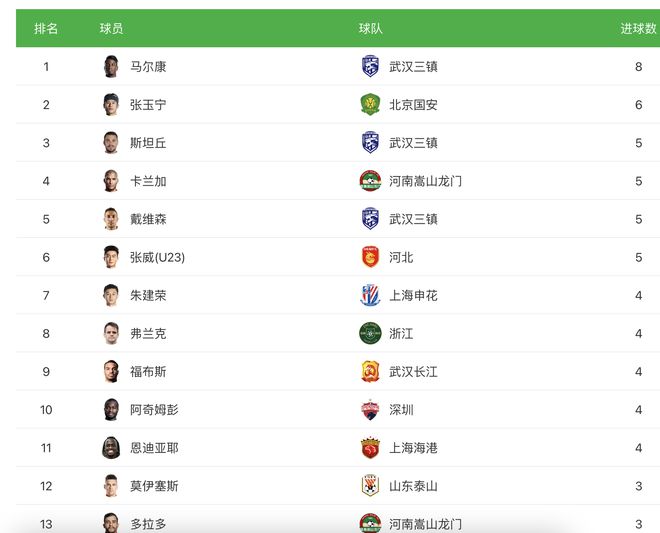Click the Zhejiang green circular badge
Screen dimensions: 660x533
[x=370, y=333]
